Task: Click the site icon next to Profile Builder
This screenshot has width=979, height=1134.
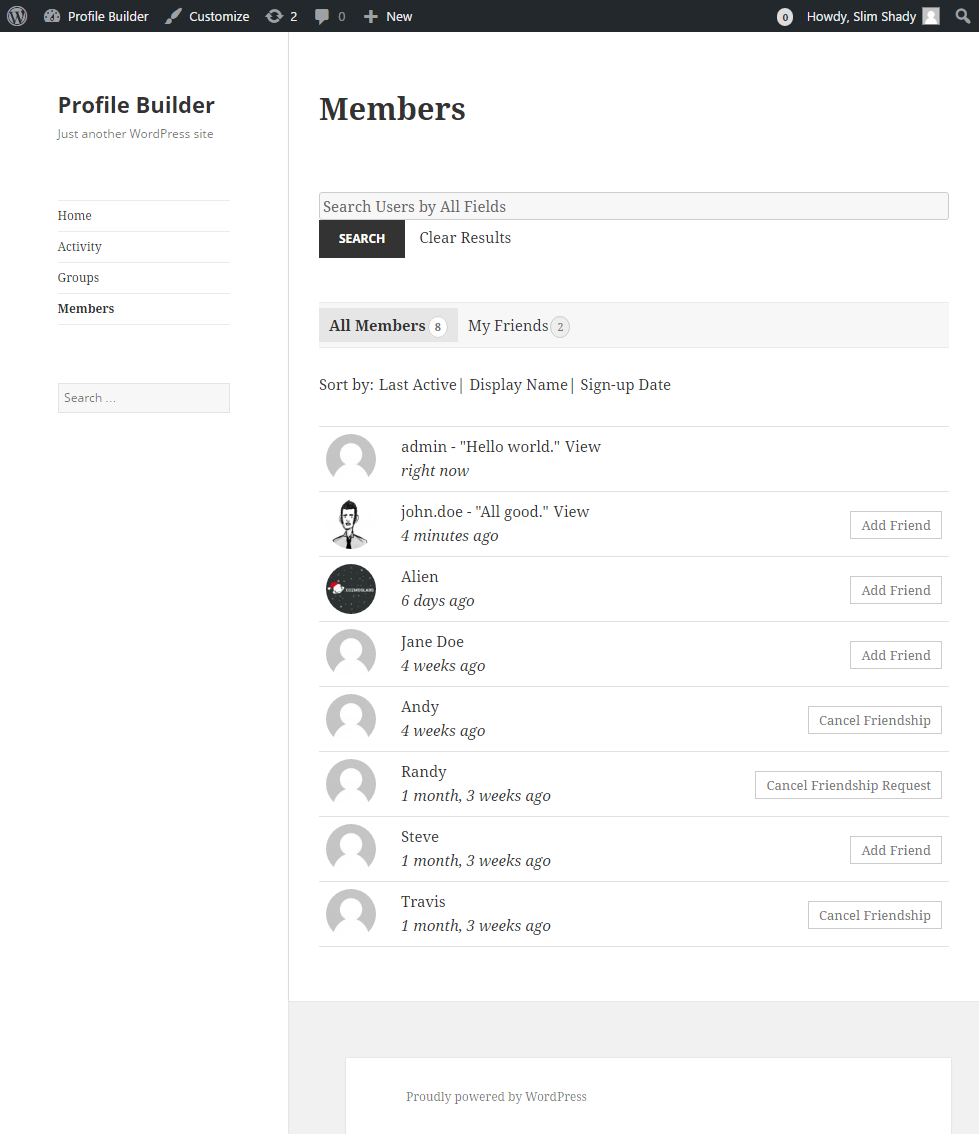Action: coord(51,15)
